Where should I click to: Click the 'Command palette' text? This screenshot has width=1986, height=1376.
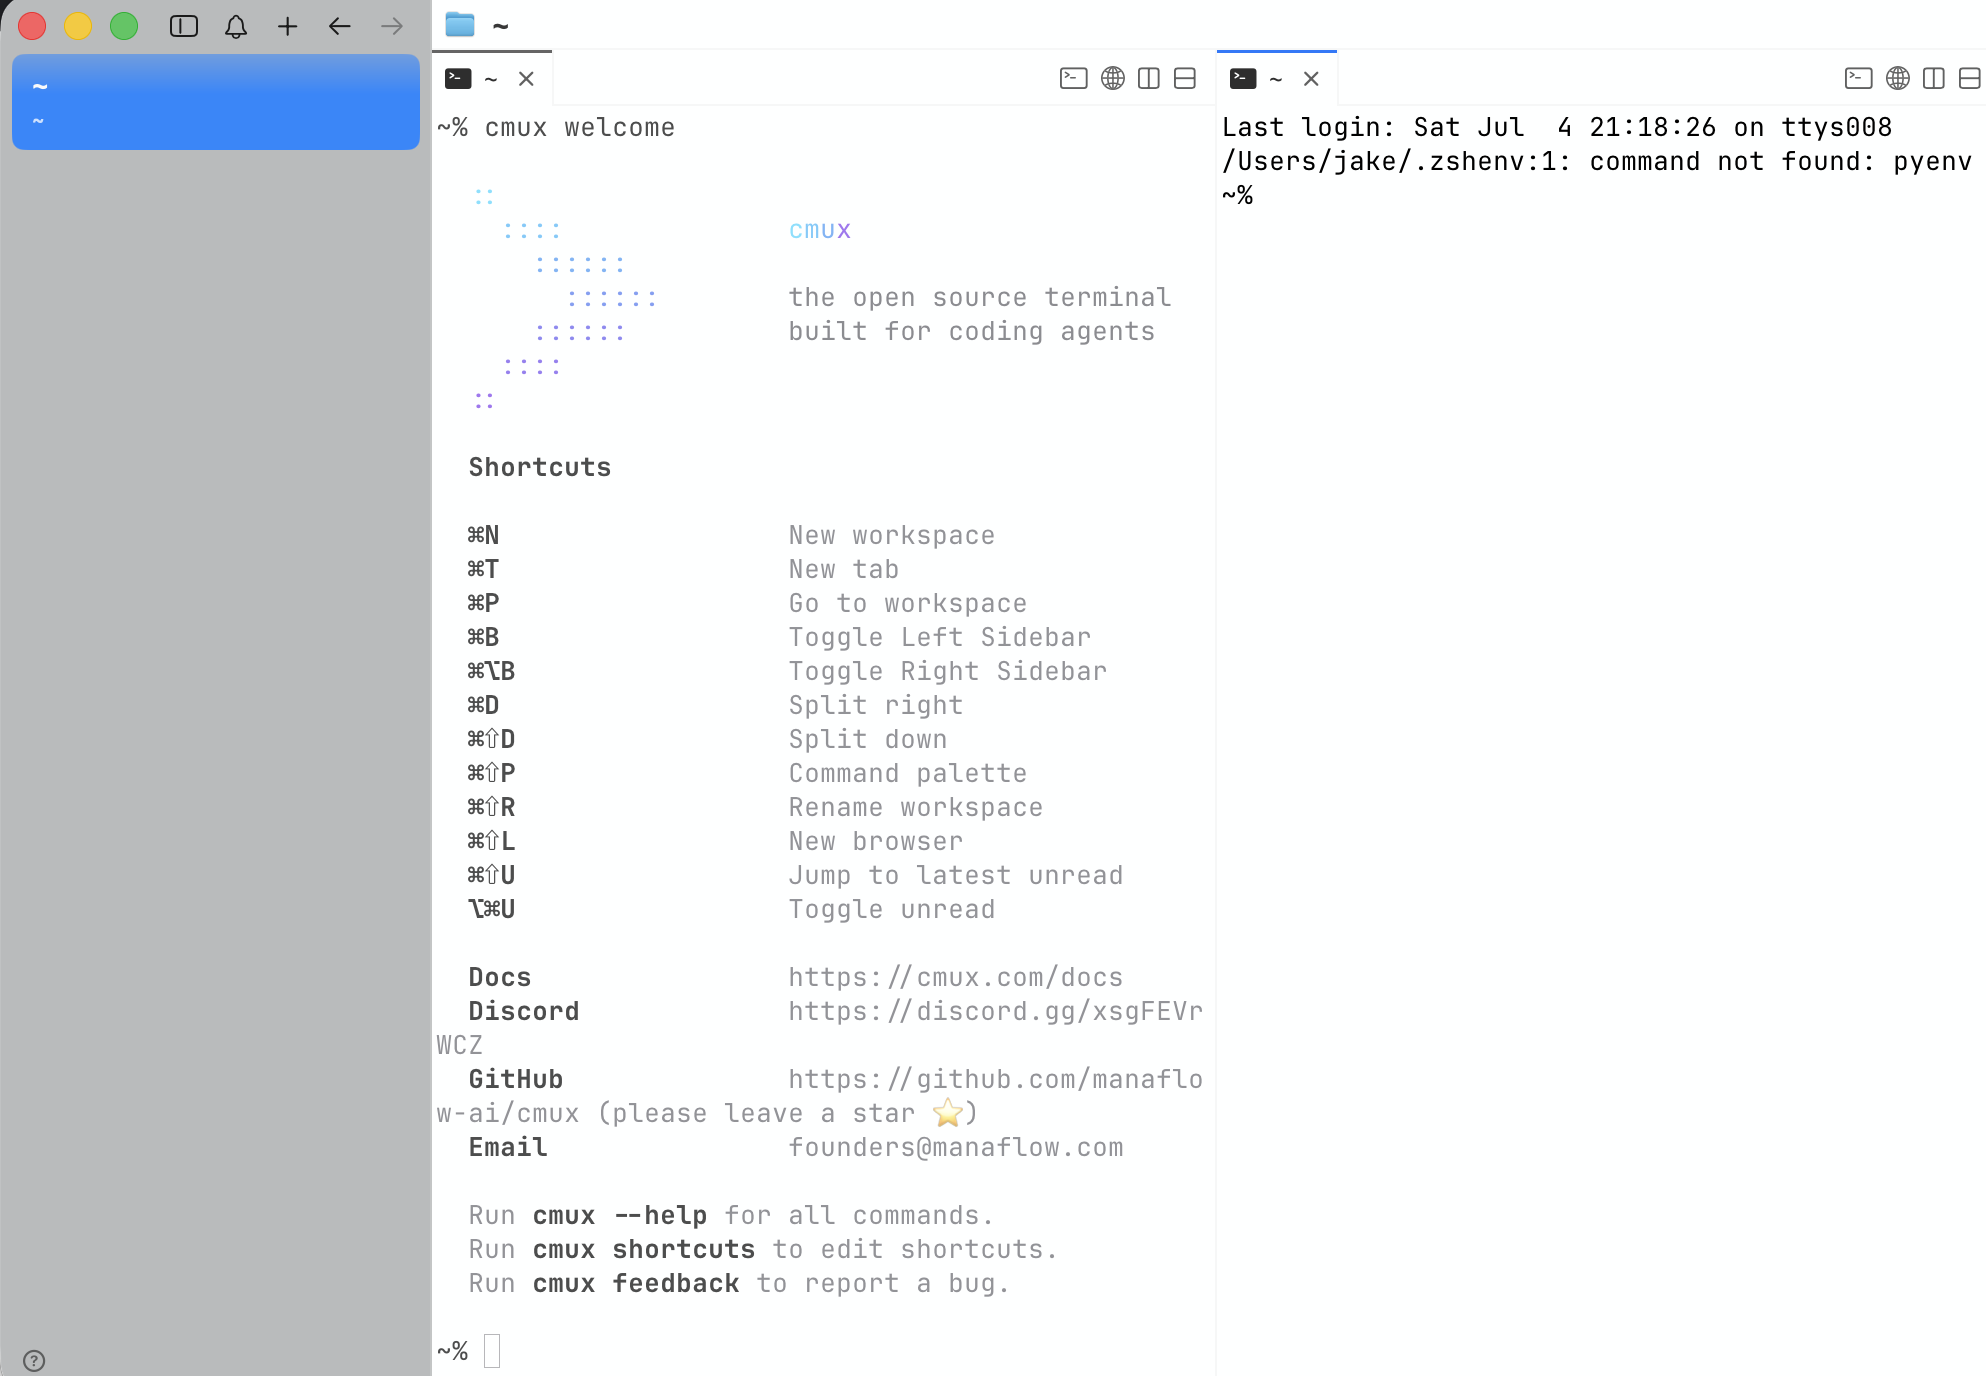(908, 773)
